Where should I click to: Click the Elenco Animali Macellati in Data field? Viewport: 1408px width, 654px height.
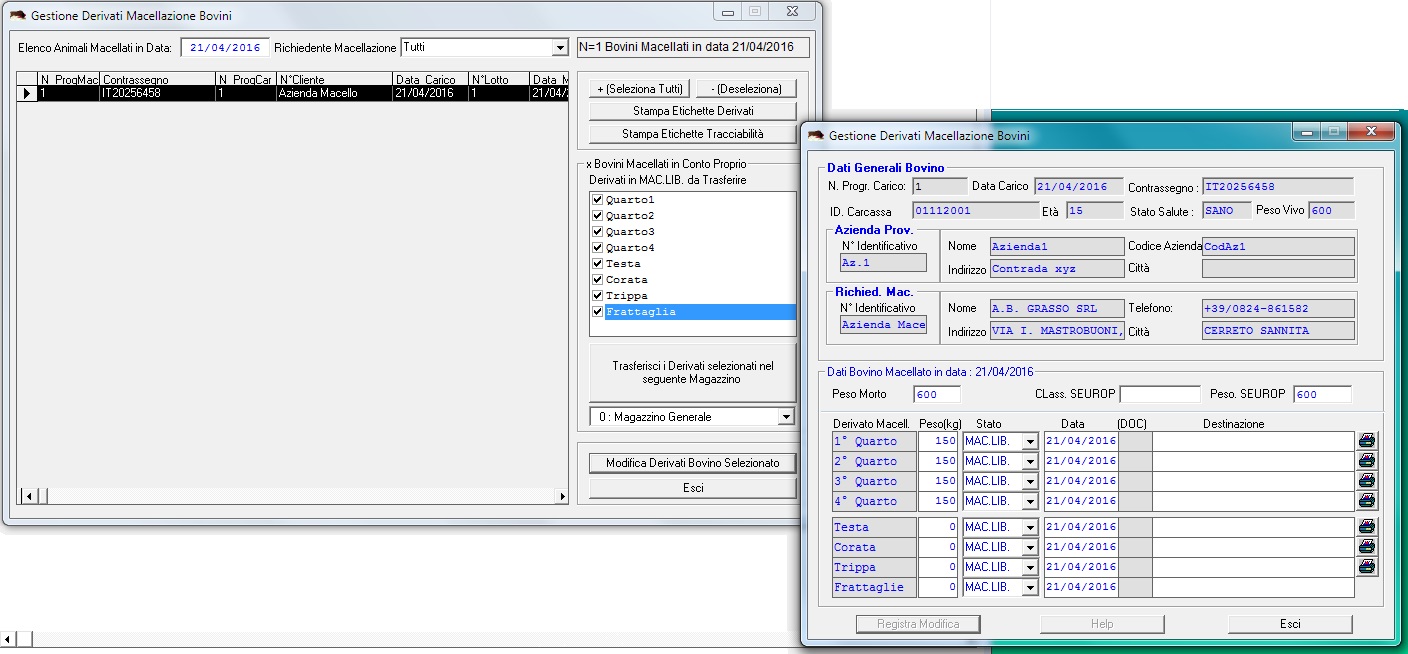[225, 48]
